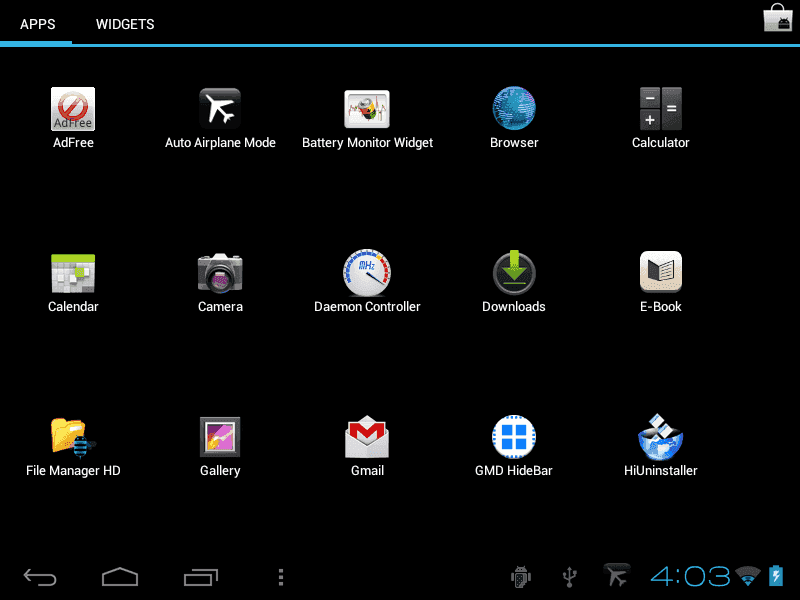The width and height of the screenshot is (800, 600).
Task: Tap the battery charging indicator
Action: (x=776, y=576)
